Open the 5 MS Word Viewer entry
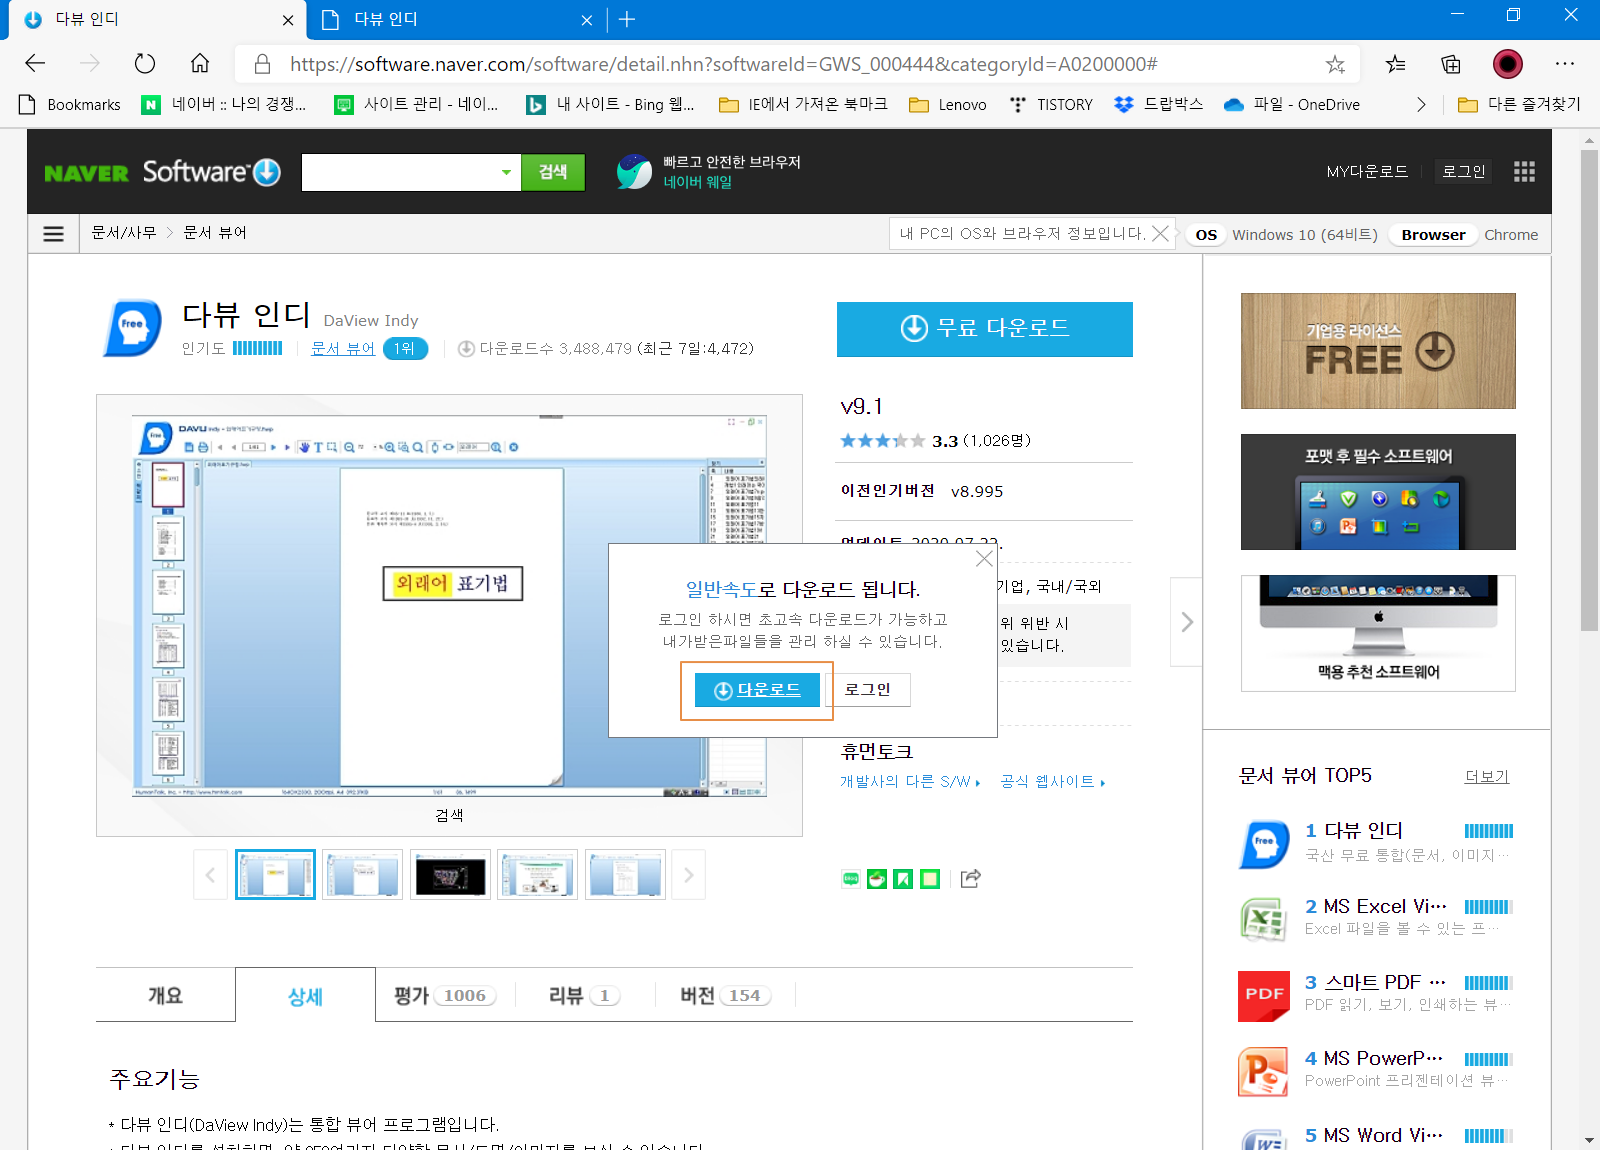Viewport: 1600px width, 1150px height. pos(1376,1137)
